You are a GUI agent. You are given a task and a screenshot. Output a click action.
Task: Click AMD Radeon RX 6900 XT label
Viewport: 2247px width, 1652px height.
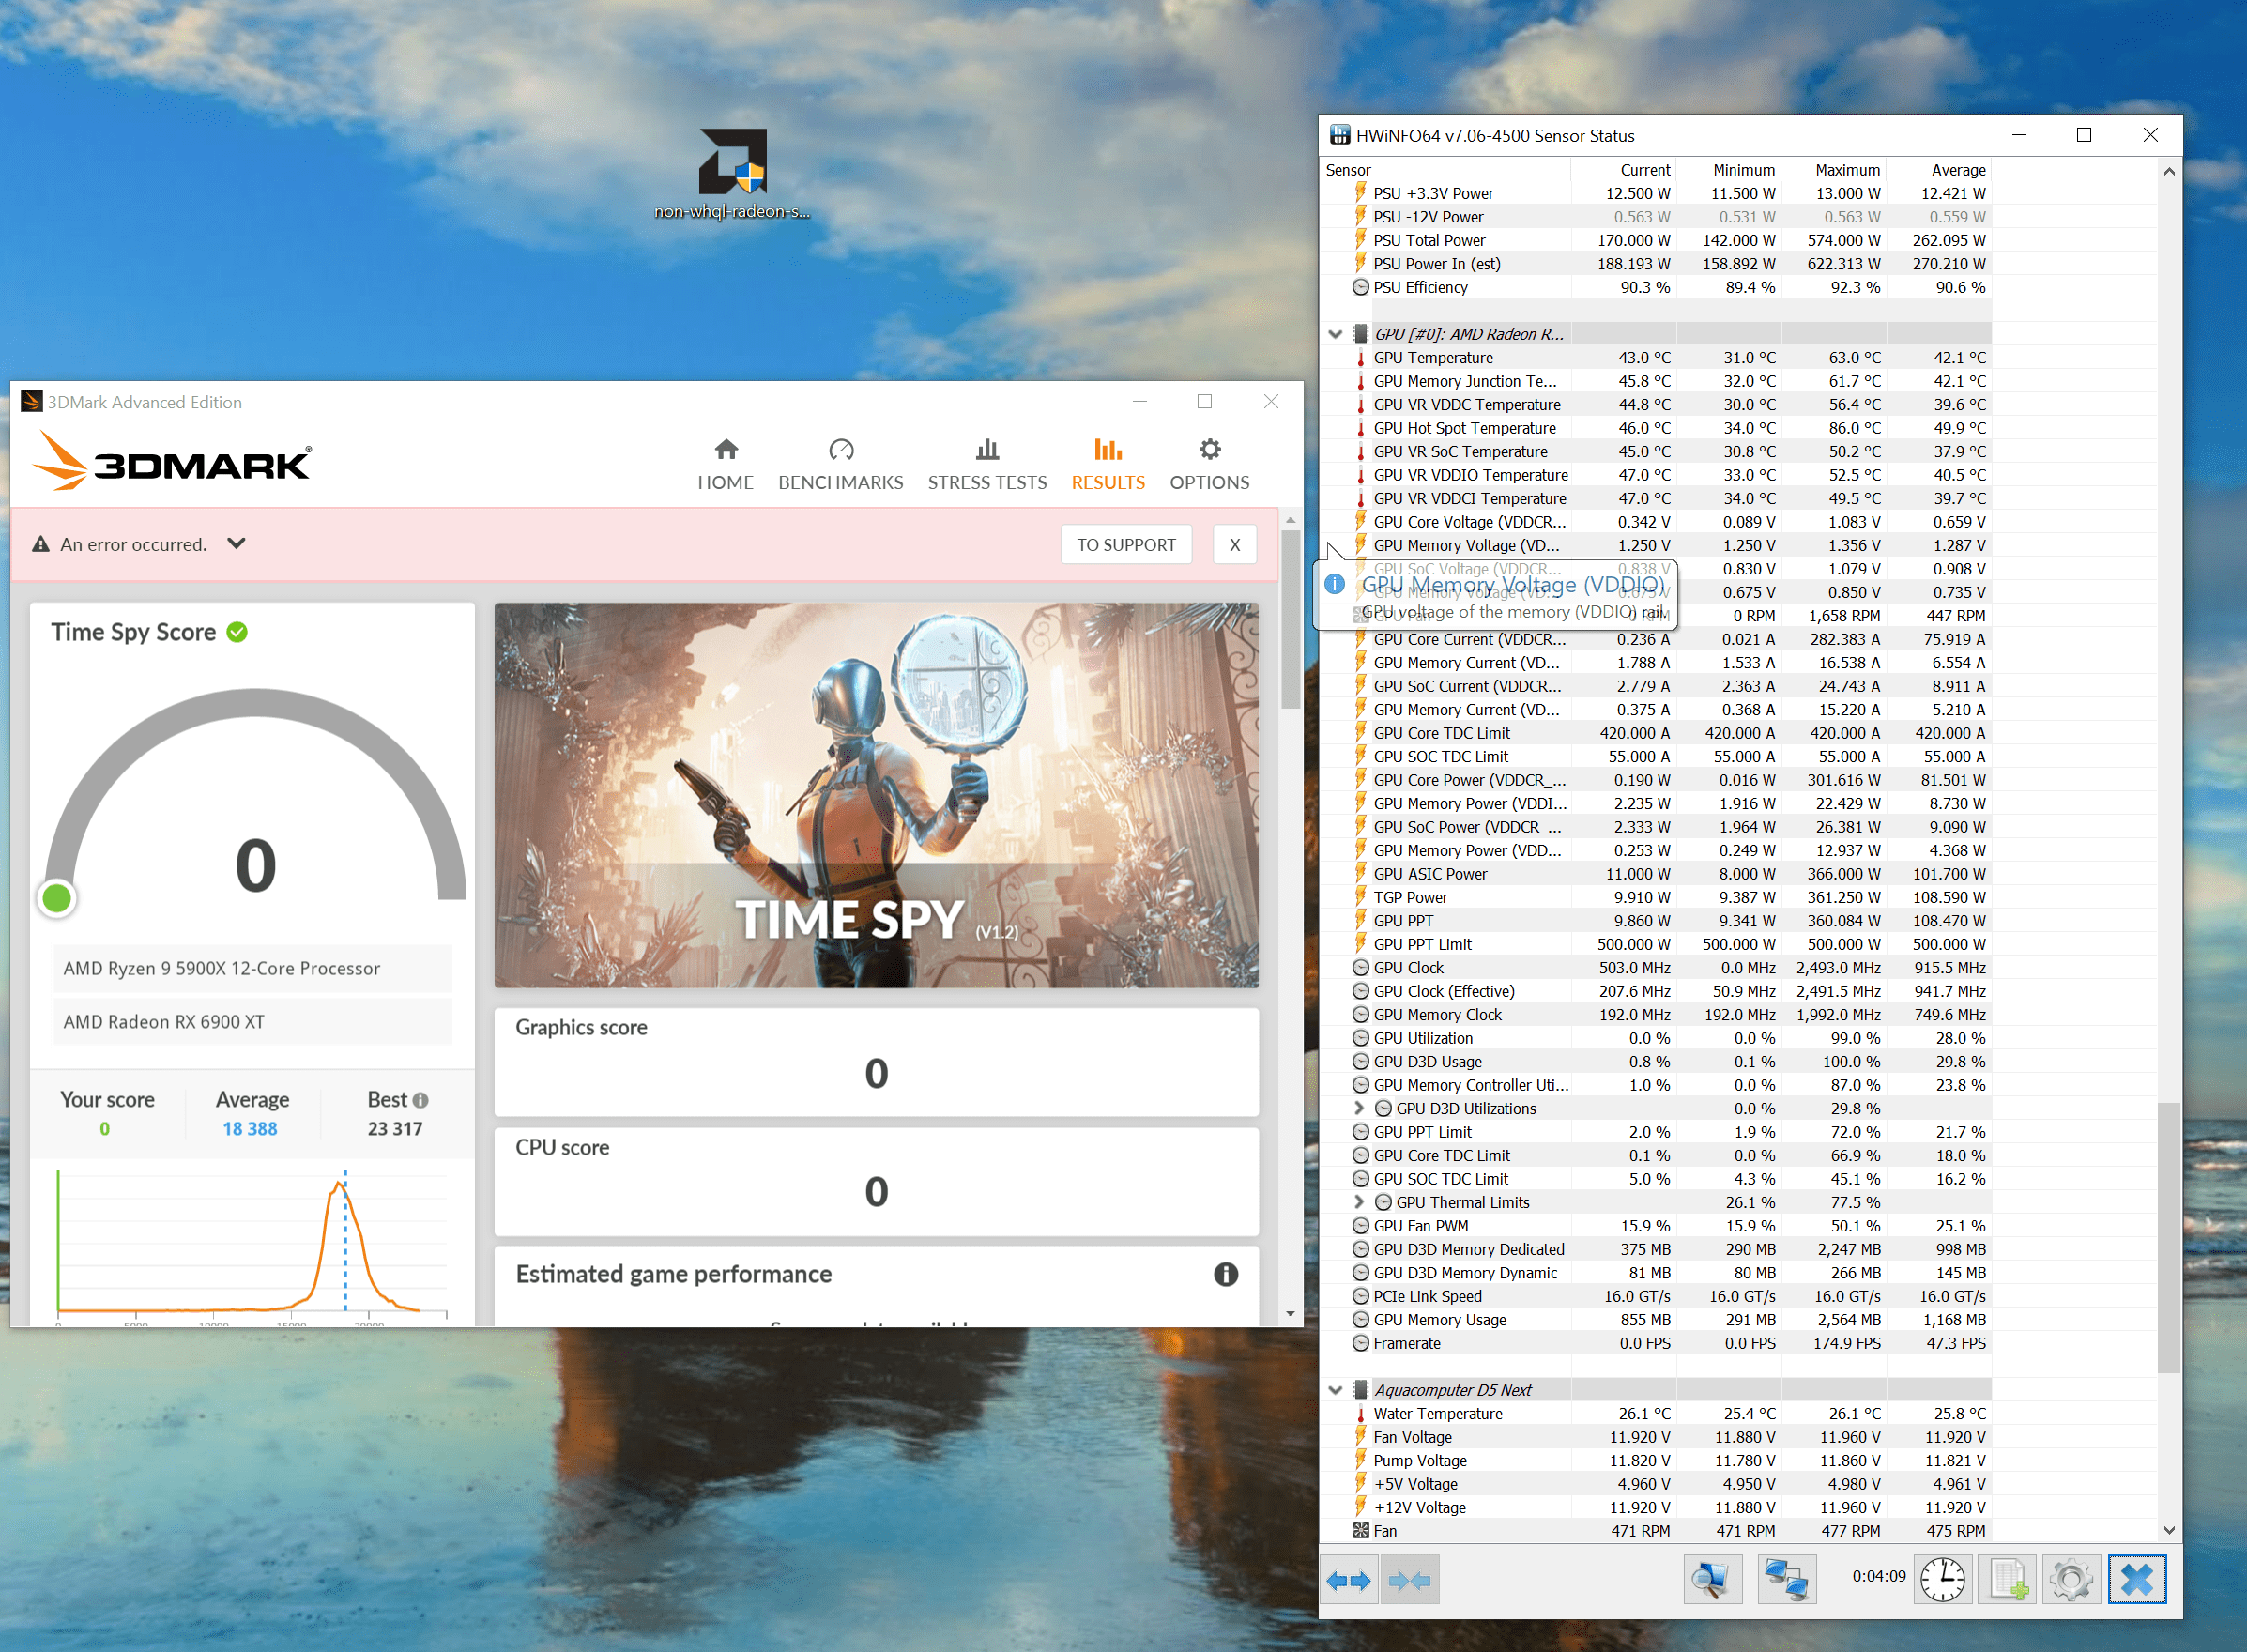(x=164, y=1021)
